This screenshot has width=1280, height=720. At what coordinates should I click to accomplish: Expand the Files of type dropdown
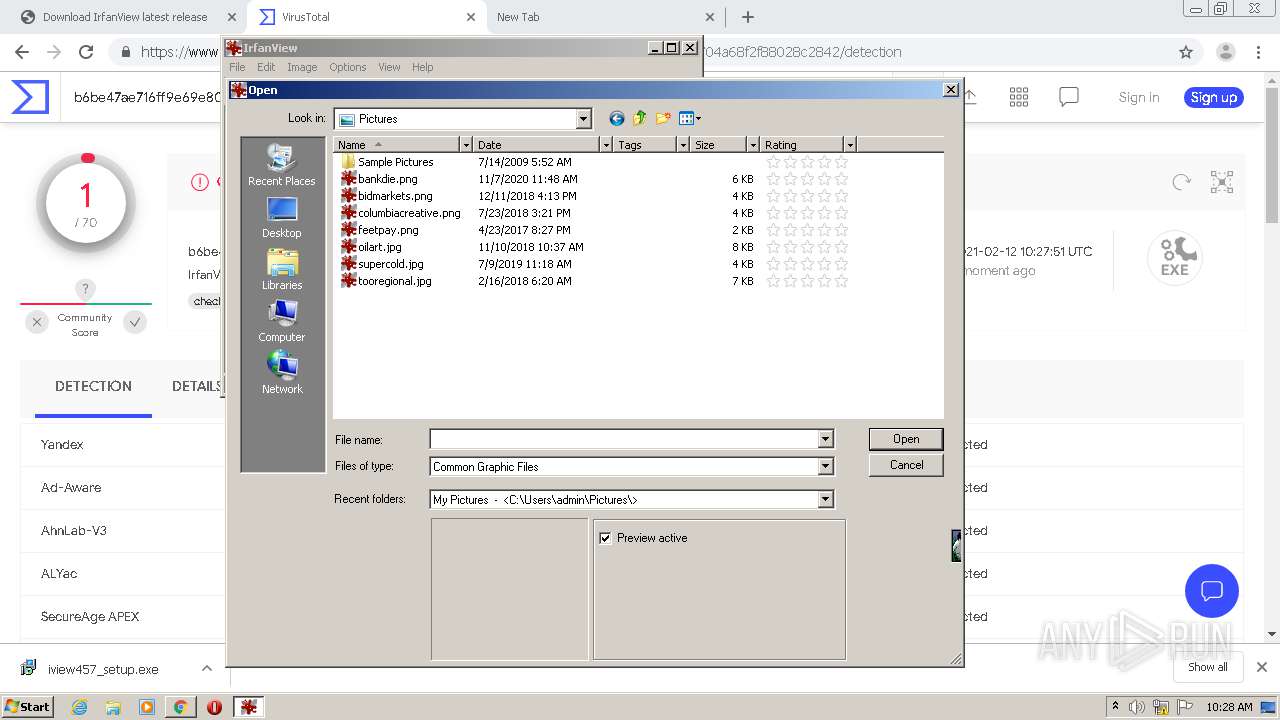point(825,466)
